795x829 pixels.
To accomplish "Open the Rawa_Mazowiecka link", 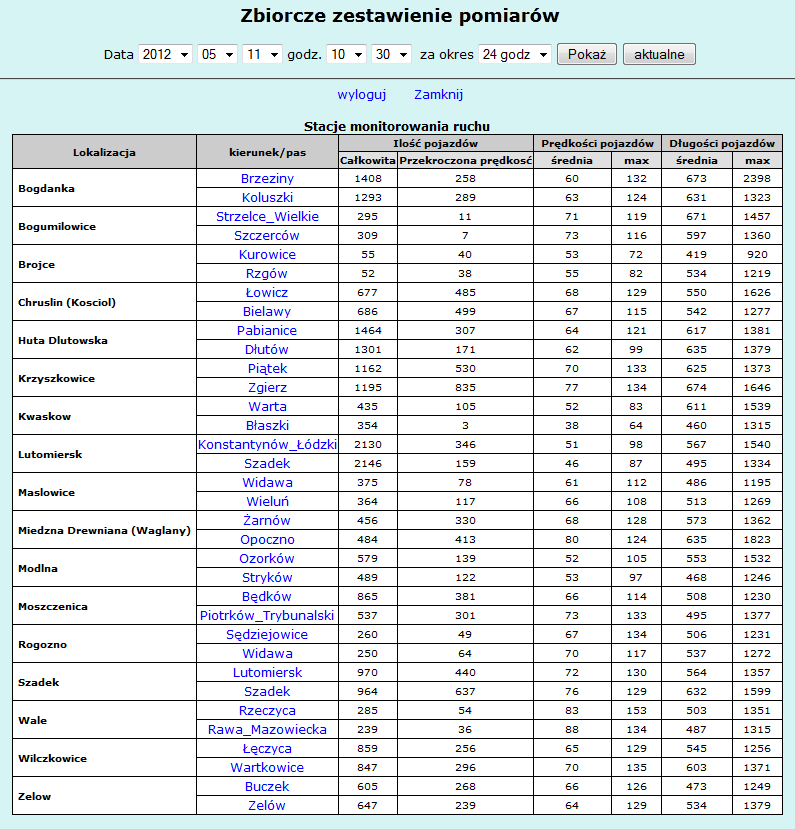I will [267, 731].
